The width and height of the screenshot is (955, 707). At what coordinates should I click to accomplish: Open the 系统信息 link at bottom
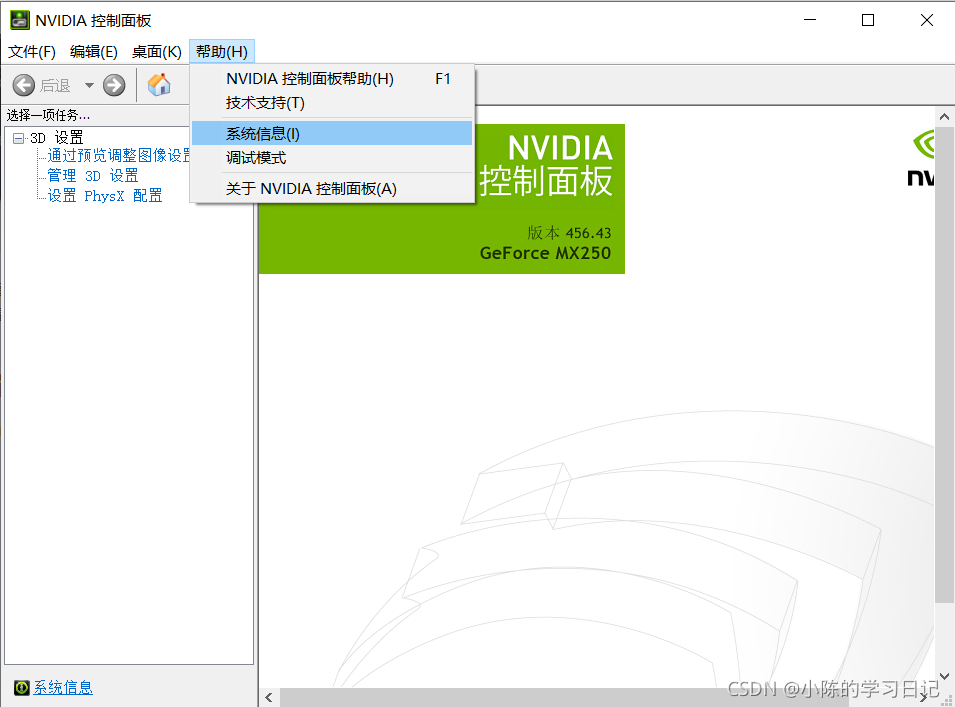(x=63, y=688)
